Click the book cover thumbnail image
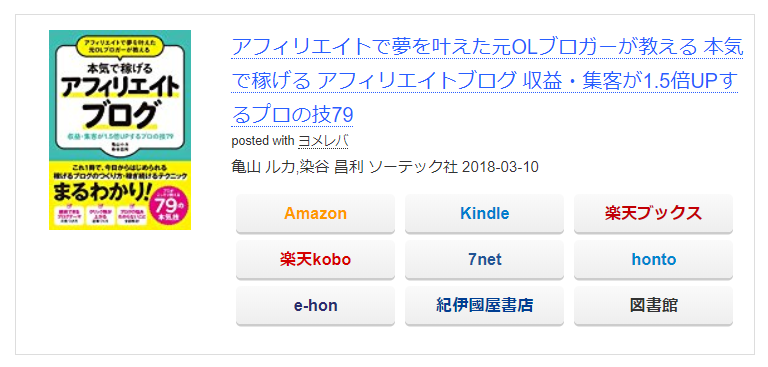 pos(120,130)
